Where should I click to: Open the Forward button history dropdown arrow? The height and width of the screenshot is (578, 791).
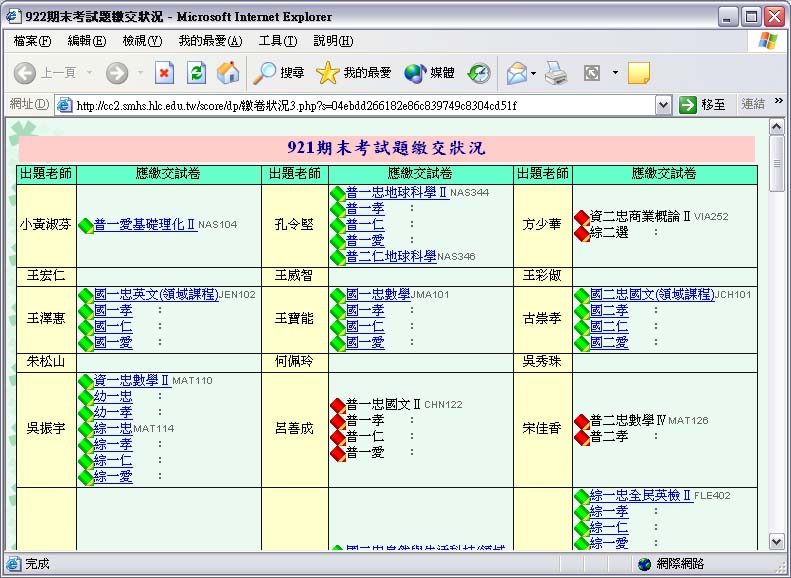pos(140,72)
